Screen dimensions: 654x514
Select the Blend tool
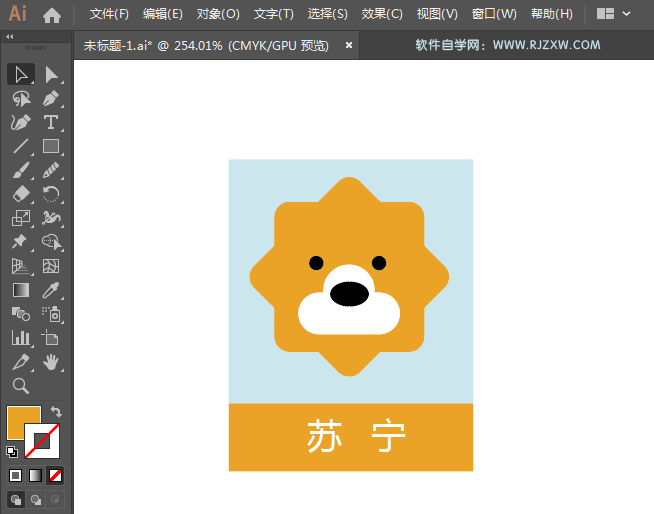20,314
